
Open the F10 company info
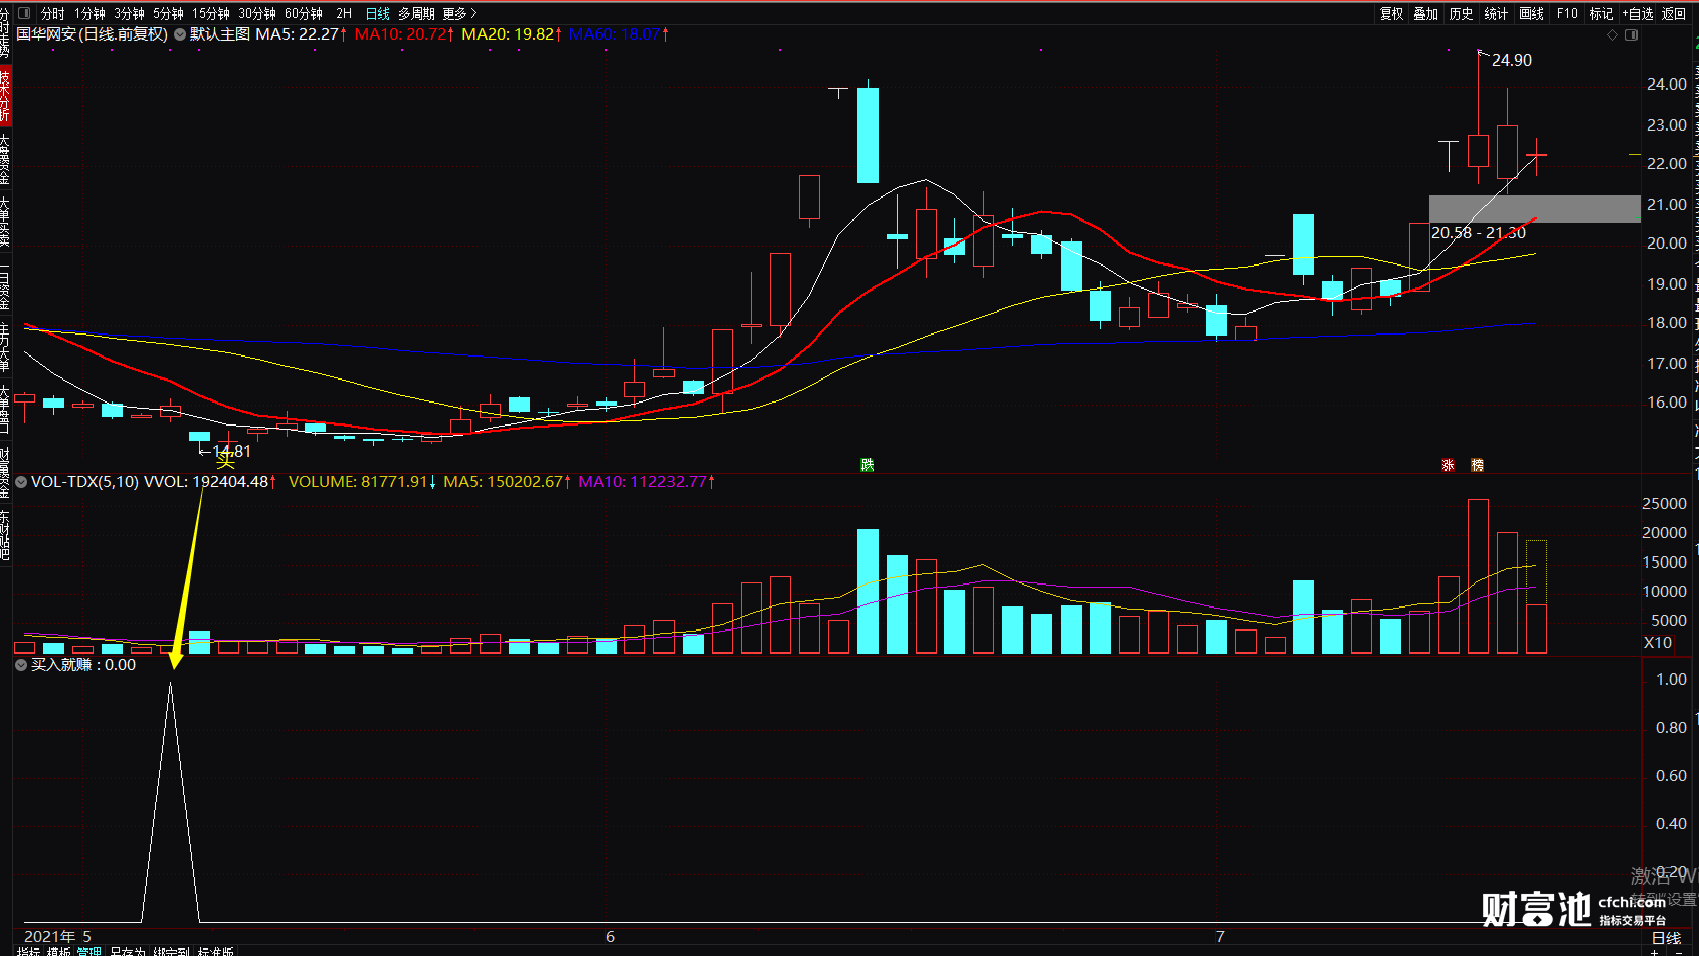tap(1567, 14)
